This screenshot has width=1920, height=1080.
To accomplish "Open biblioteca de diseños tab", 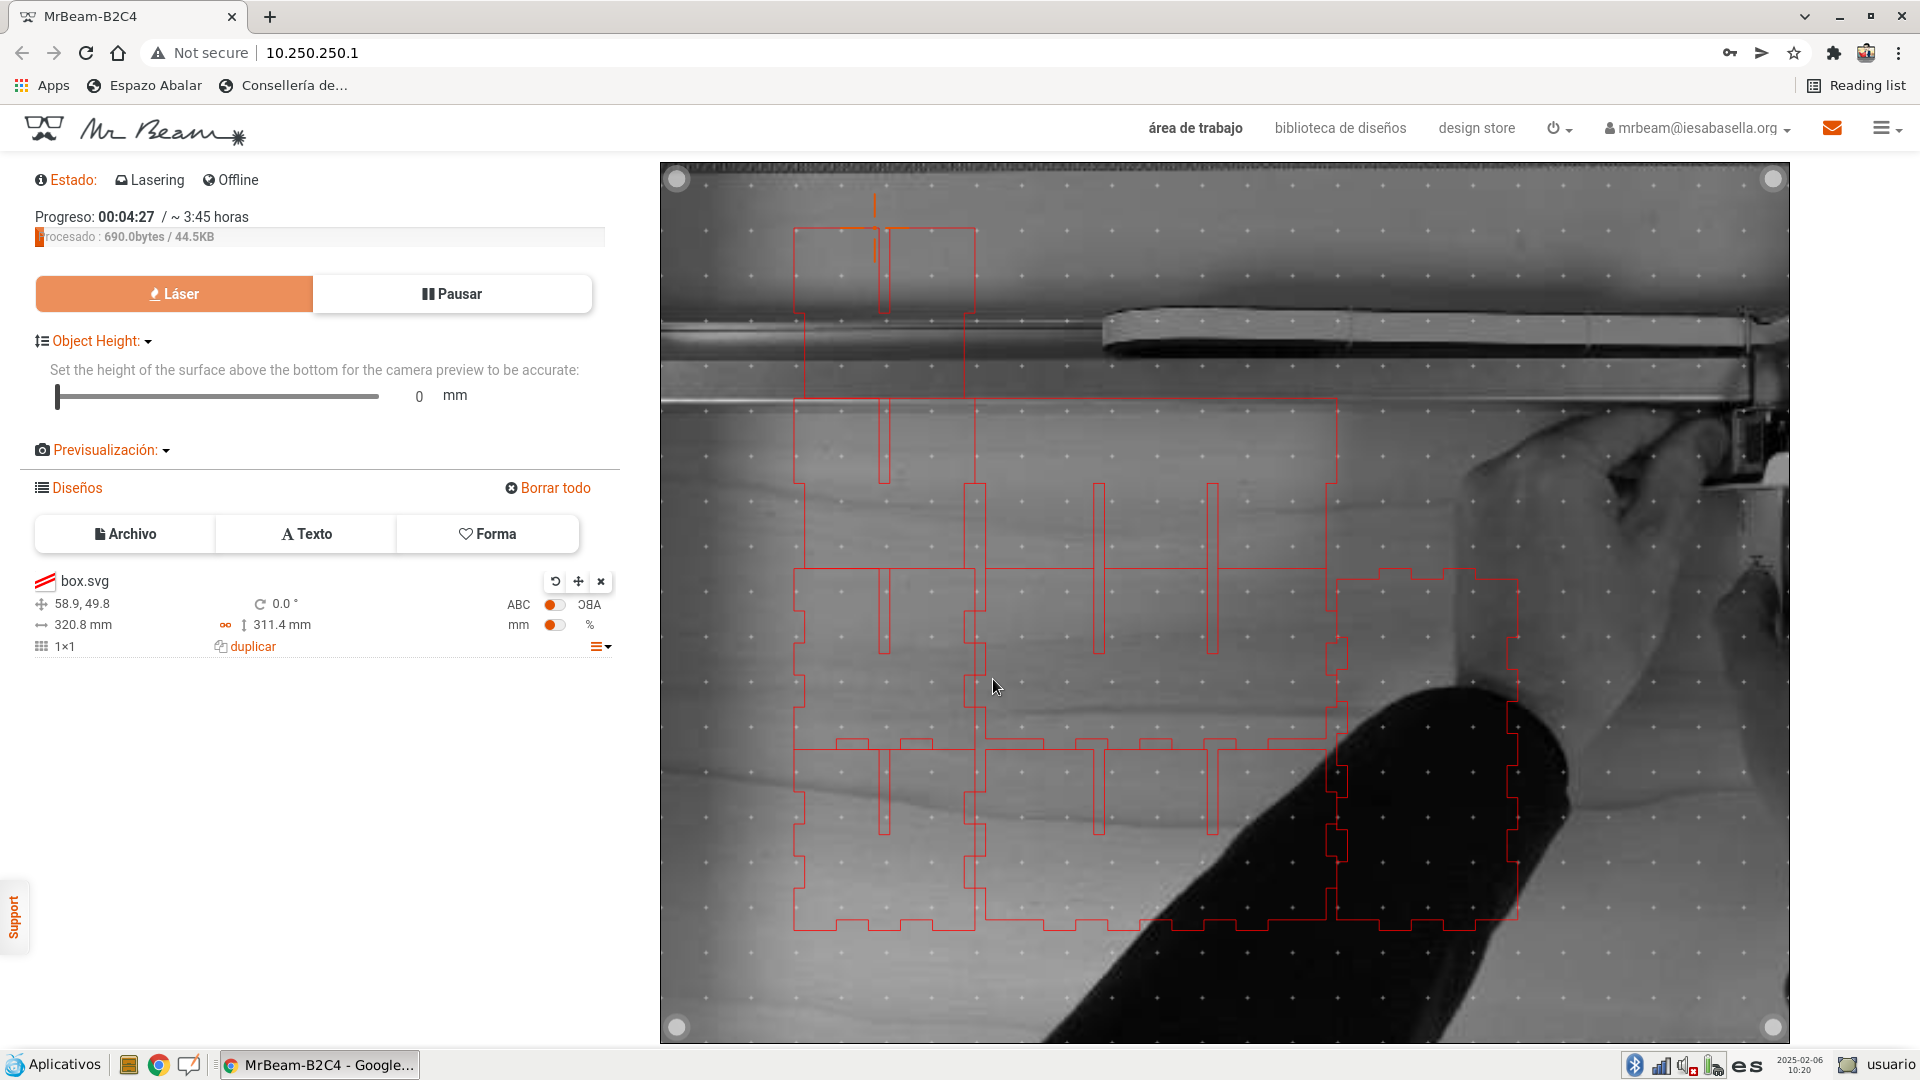I will pos(1340,128).
